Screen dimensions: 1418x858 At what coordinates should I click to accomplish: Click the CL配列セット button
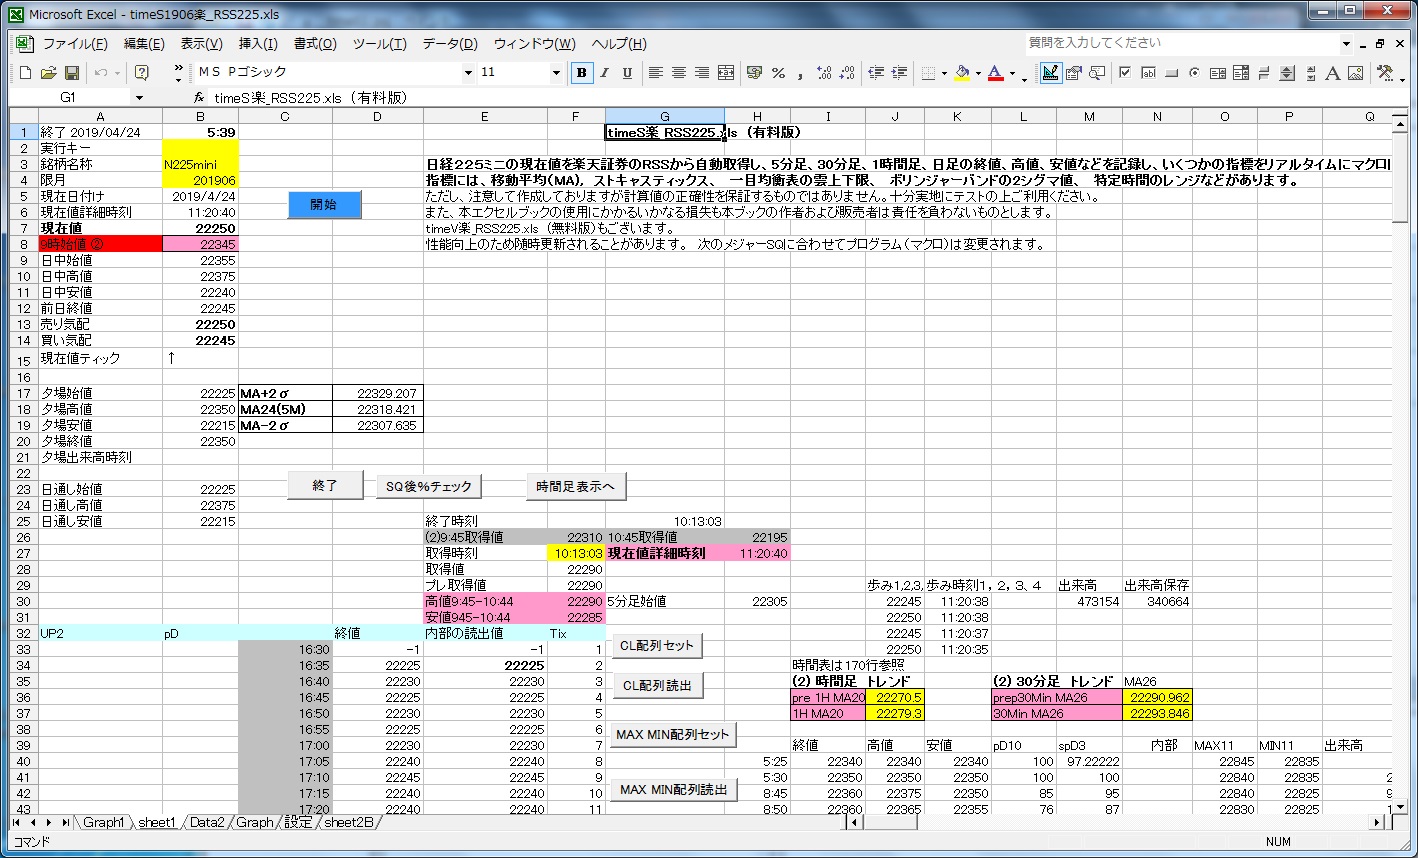click(x=657, y=645)
